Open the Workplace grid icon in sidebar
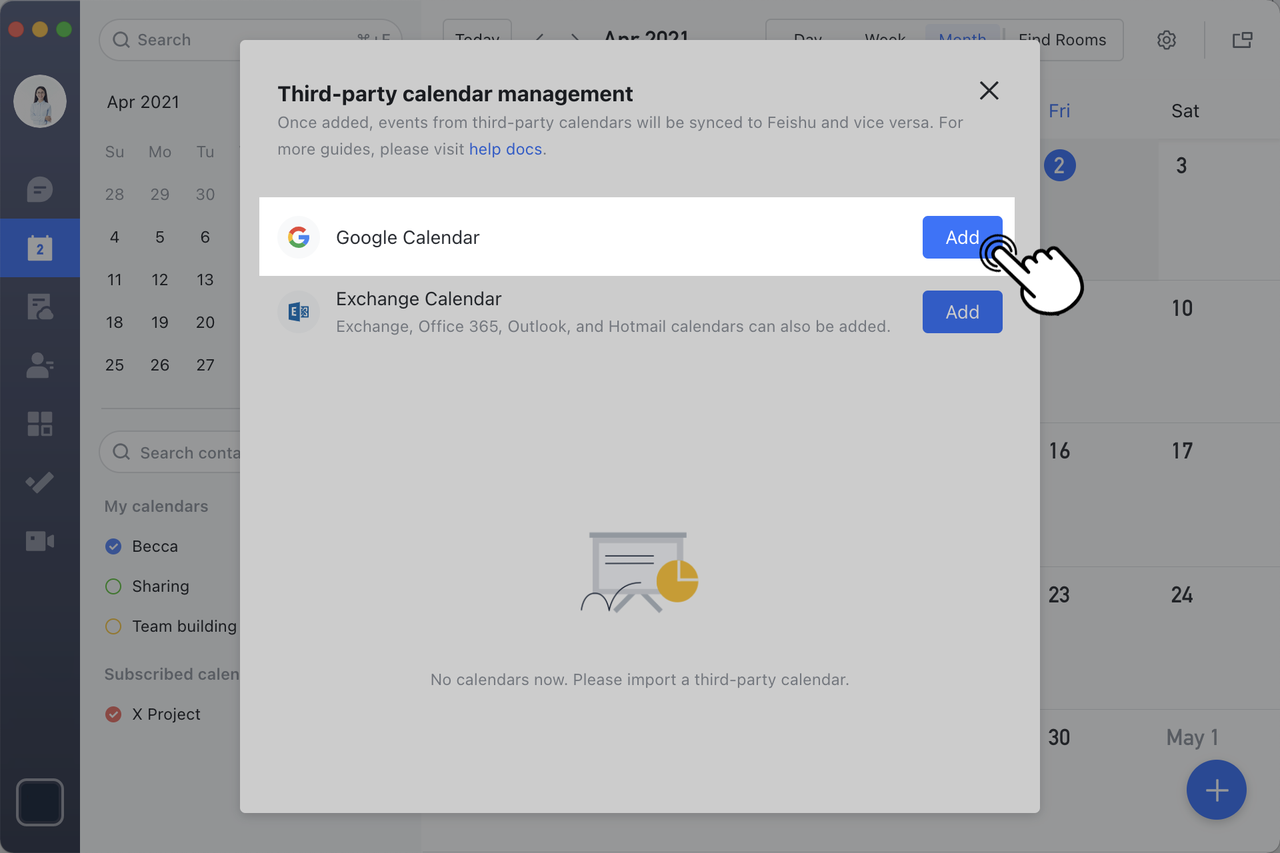This screenshot has height=853, width=1280. pos(40,424)
